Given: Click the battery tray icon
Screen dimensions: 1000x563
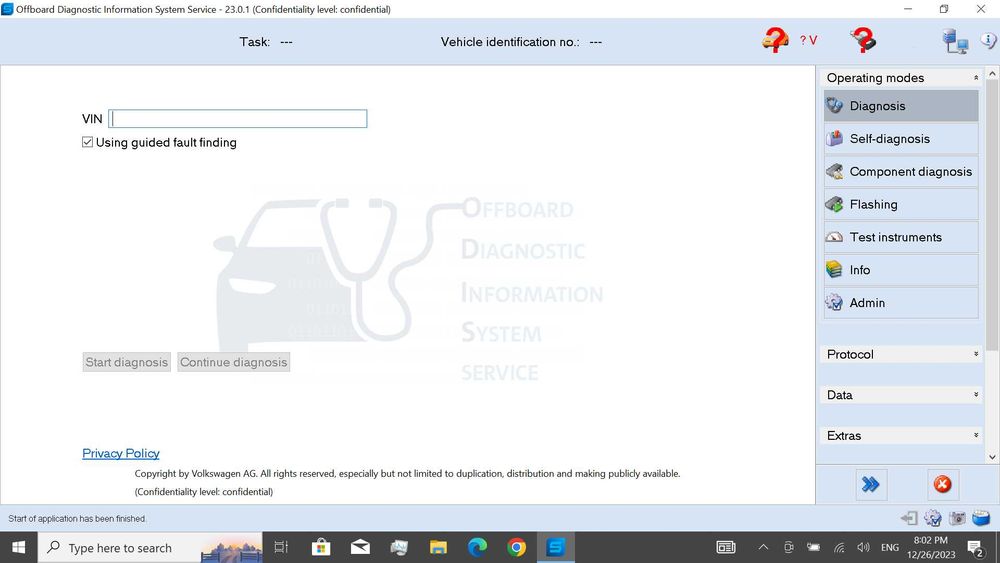Looking at the screenshot, I should click(x=813, y=547).
